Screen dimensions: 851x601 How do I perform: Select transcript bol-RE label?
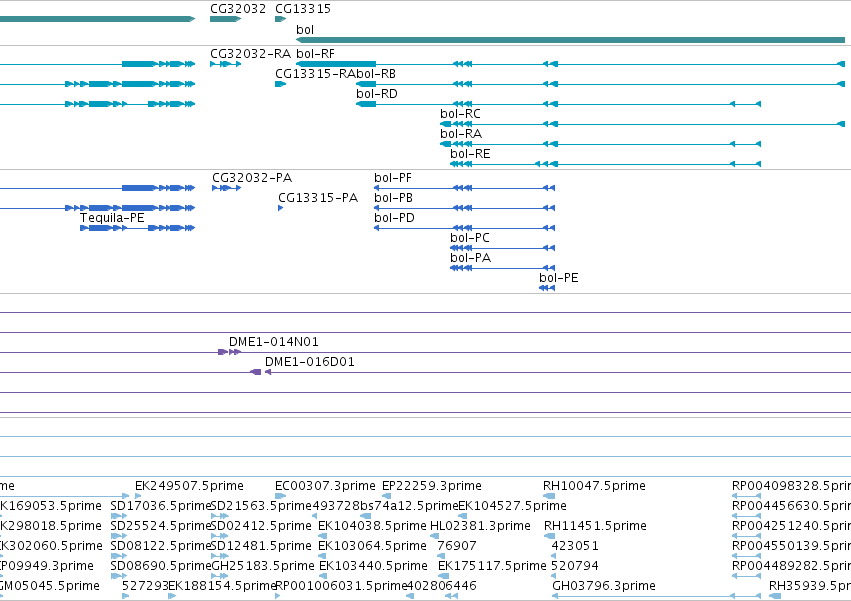[470, 154]
